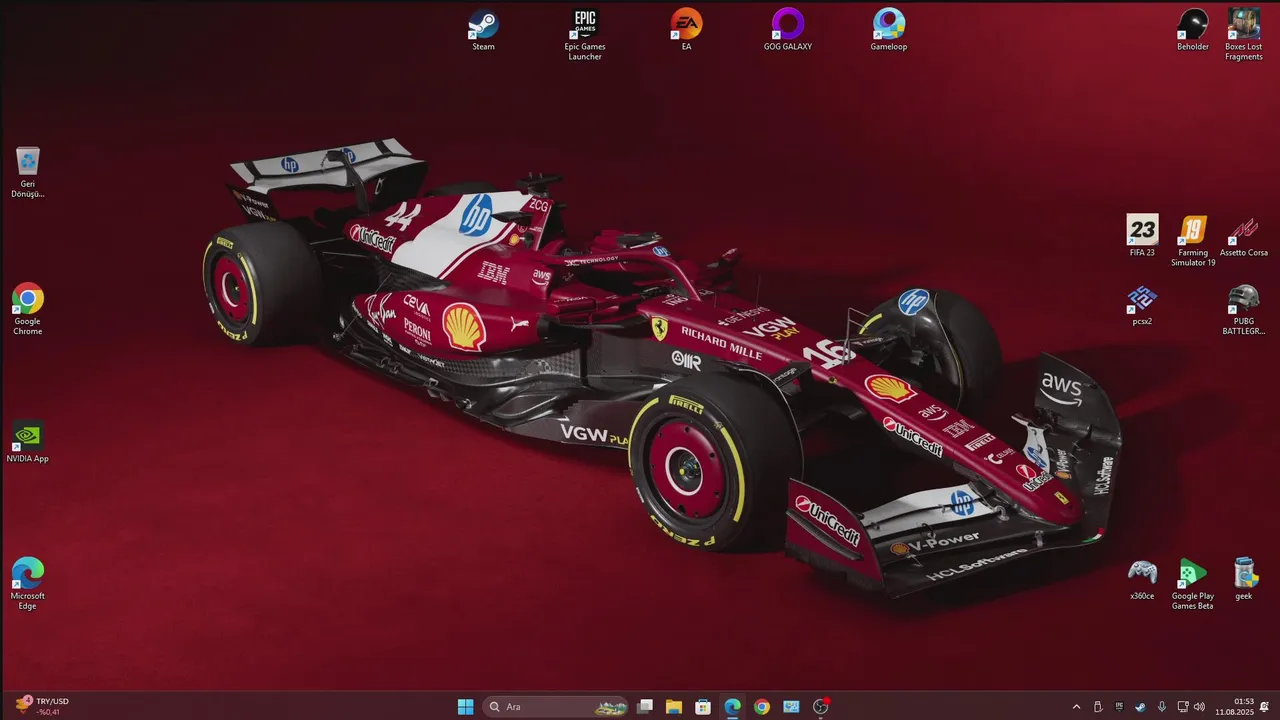Open Microsoft Store from the taskbar
The width and height of the screenshot is (1280, 720).
703,707
